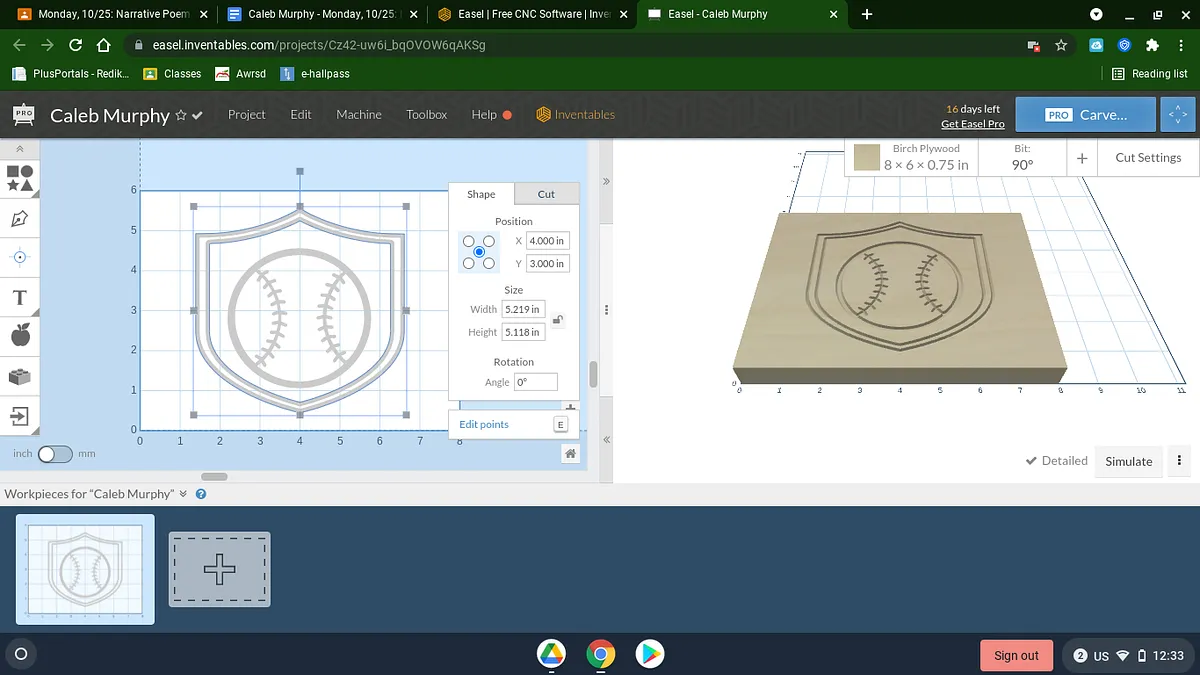Switch to the Cut tab
The height and width of the screenshot is (675, 1200).
[546, 194]
